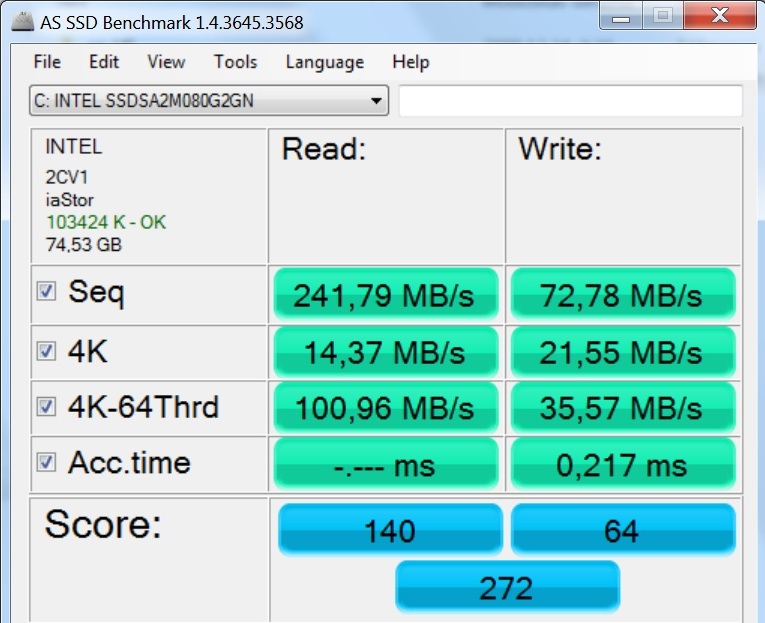The width and height of the screenshot is (765, 623).
Task: Click the write access time 0,217 ms
Action: pyautogui.click(x=623, y=464)
